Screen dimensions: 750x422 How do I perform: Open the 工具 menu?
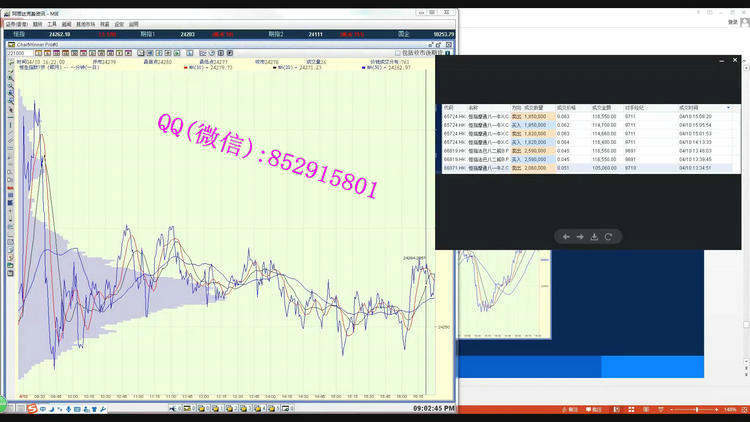(52, 23)
